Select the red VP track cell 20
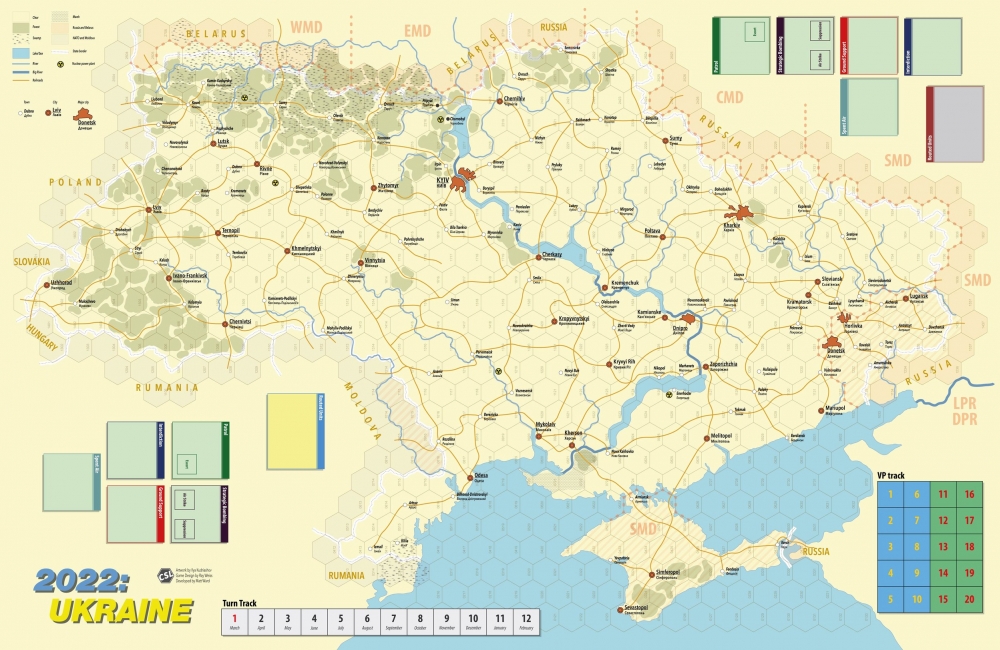This screenshot has height=650, width=1000. coord(970,598)
